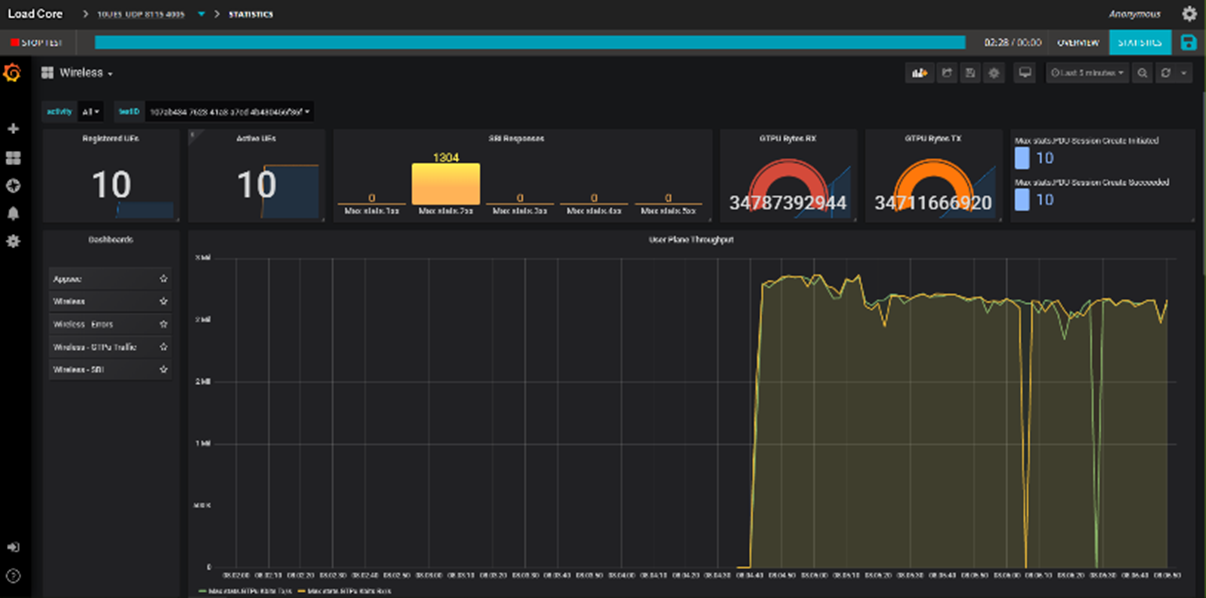Click the zoom out magnifier icon
1206x598 pixels.
(1142, 73)
